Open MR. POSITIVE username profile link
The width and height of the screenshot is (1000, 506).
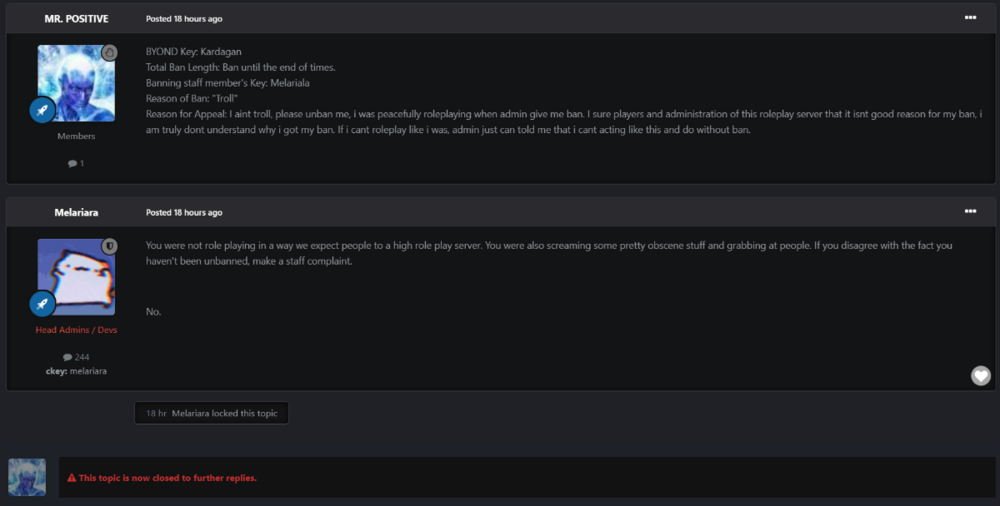[76, 19]
